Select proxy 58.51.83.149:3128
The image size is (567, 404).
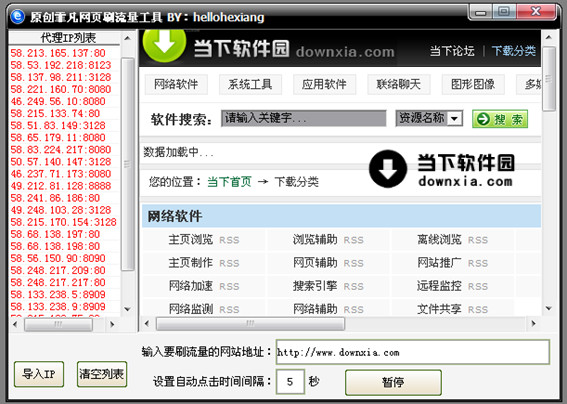pyautogui.click(x=58, y=126)
